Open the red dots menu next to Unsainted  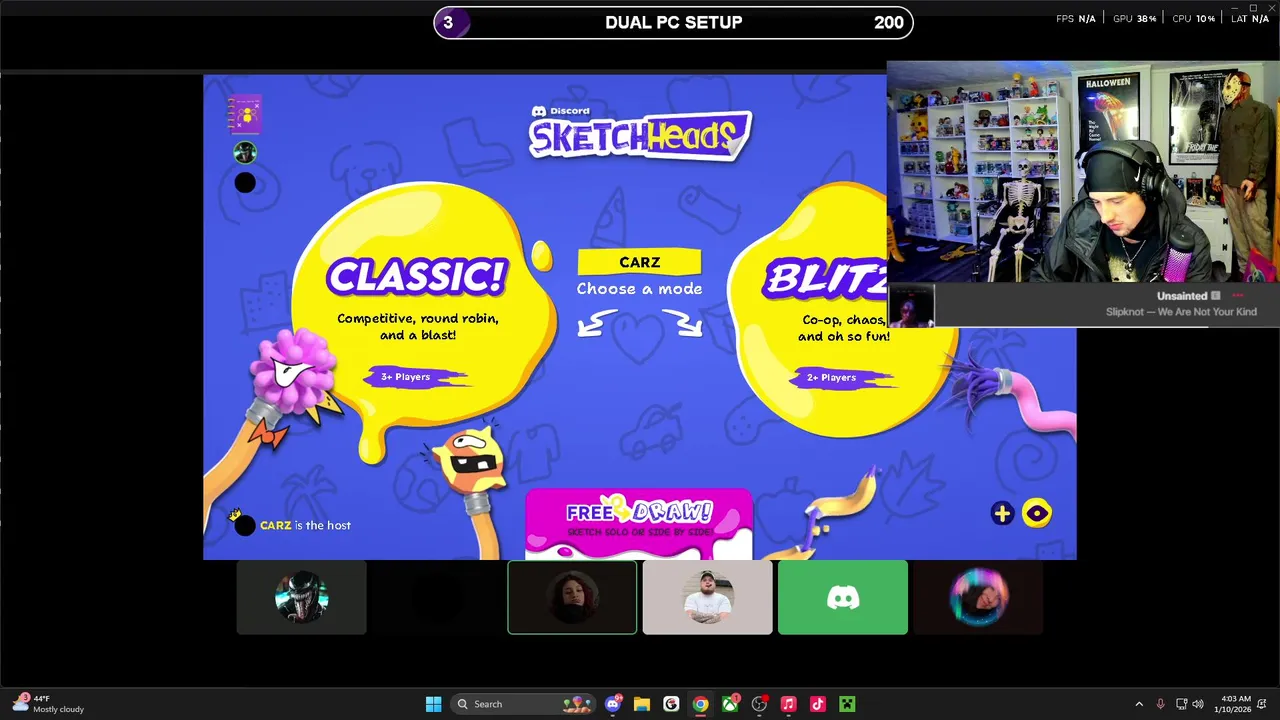pyautogui.click(x=1238, y=296)
